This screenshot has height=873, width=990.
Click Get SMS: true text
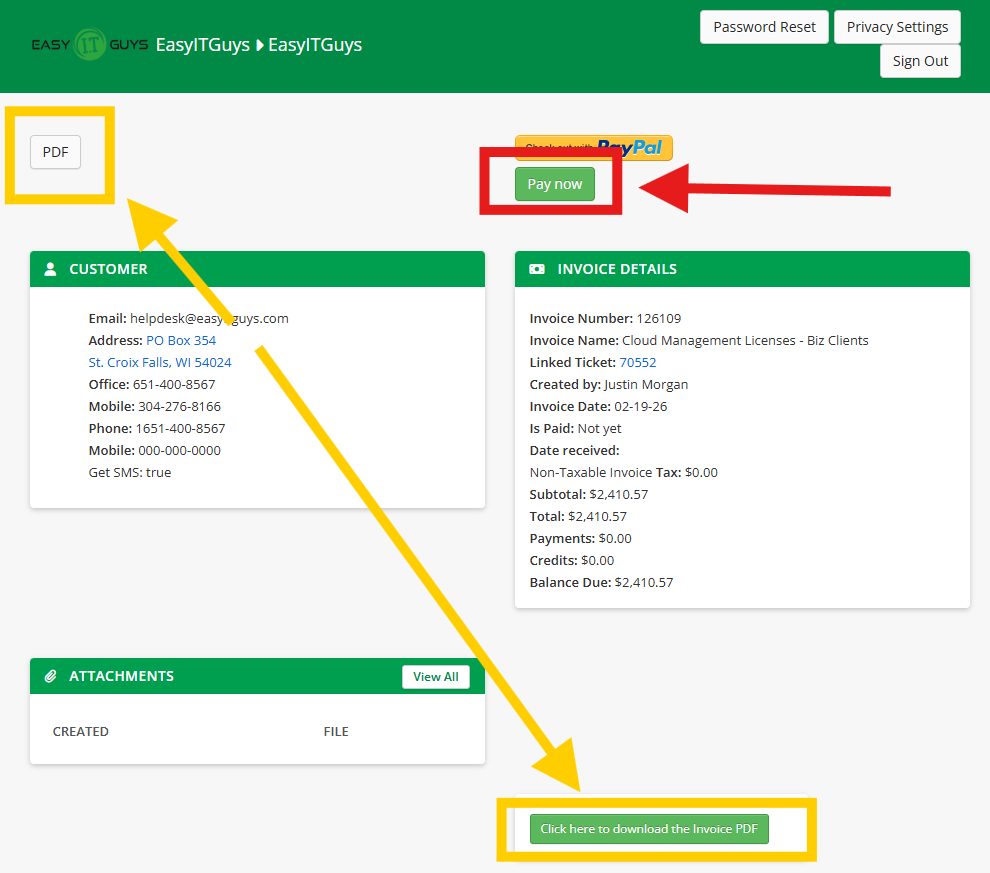click(129, 473)
